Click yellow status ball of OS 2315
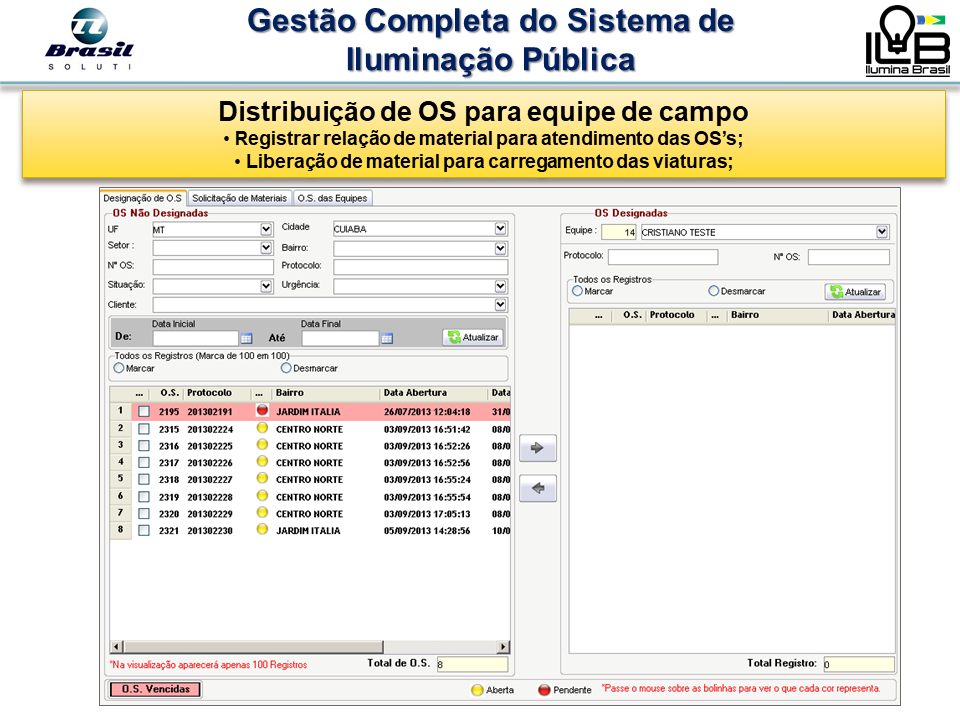 [263, 428]
